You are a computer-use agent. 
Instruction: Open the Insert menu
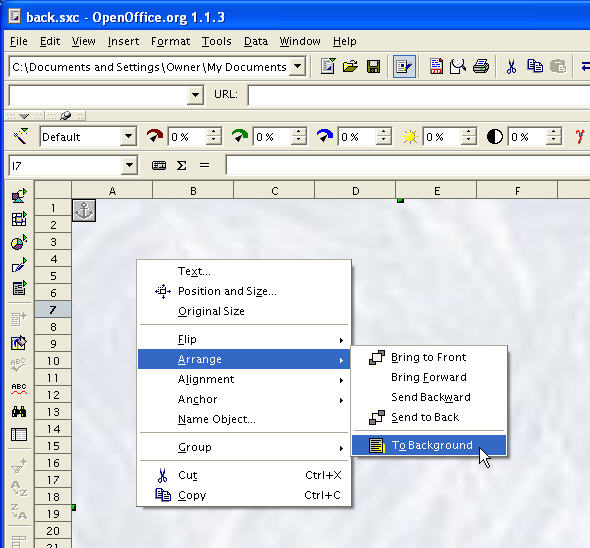point(123,41)
